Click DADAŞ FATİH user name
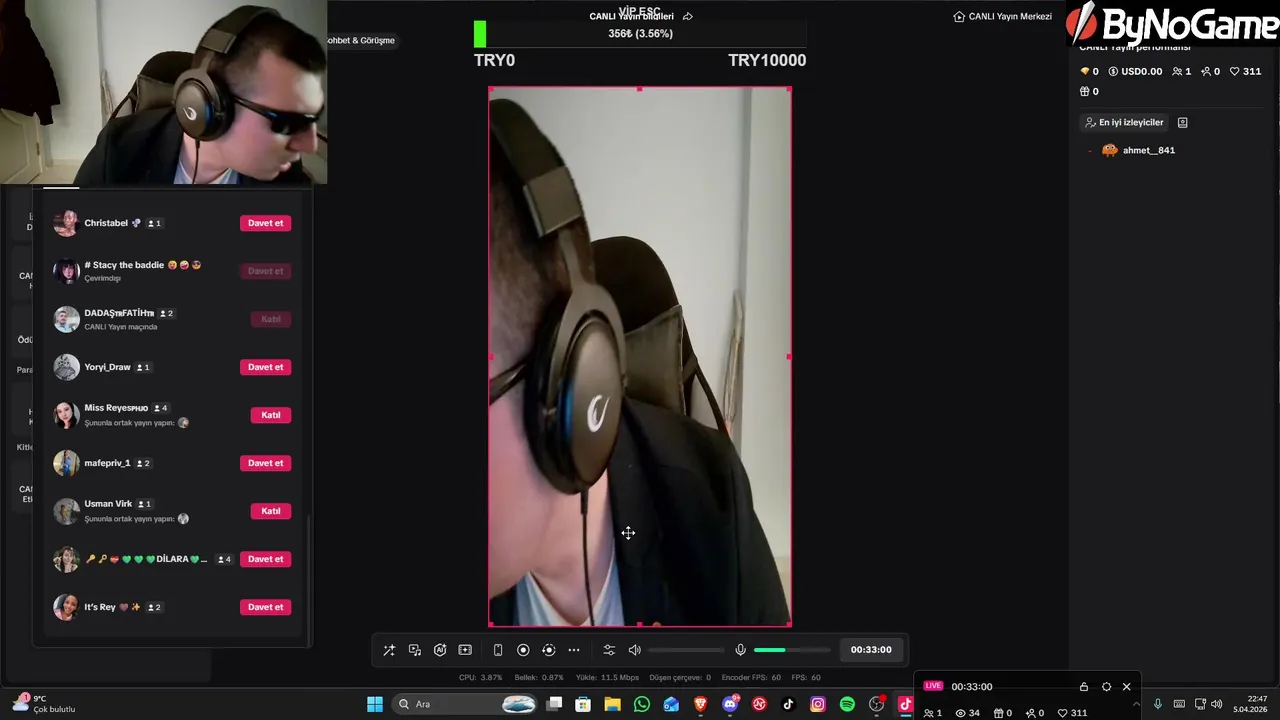This screenshot has width=1280, height=720. (119, 313)
